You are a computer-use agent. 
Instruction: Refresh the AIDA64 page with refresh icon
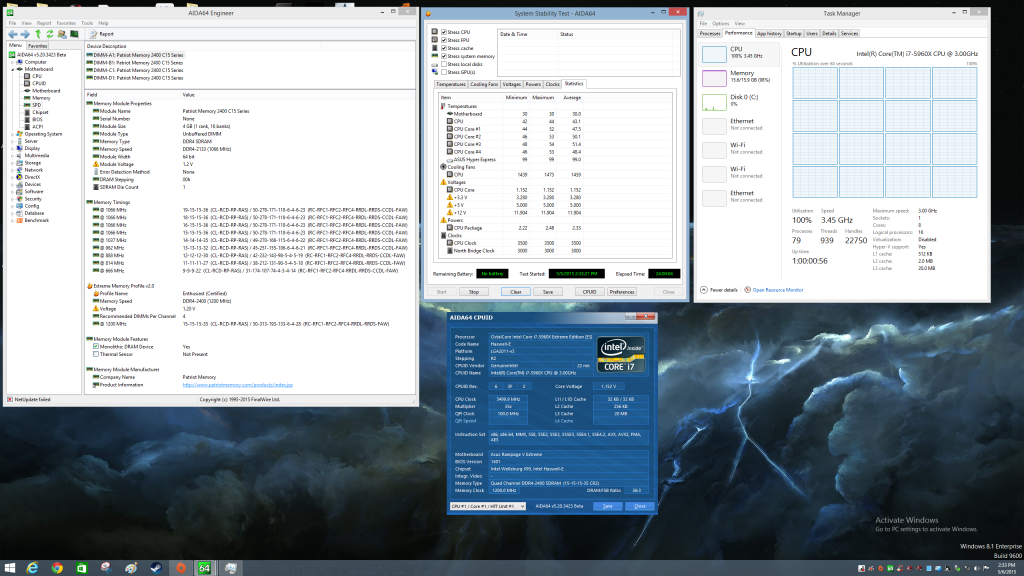(50, 34)
